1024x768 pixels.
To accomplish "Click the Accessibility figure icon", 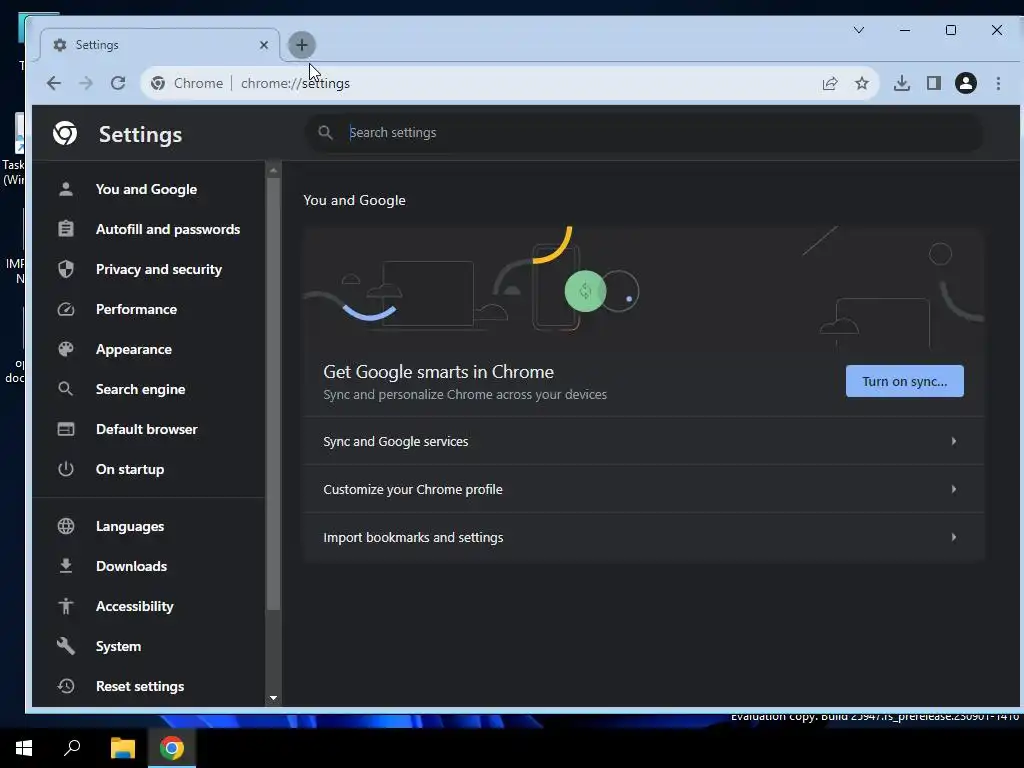I will (x=65, y=606).
